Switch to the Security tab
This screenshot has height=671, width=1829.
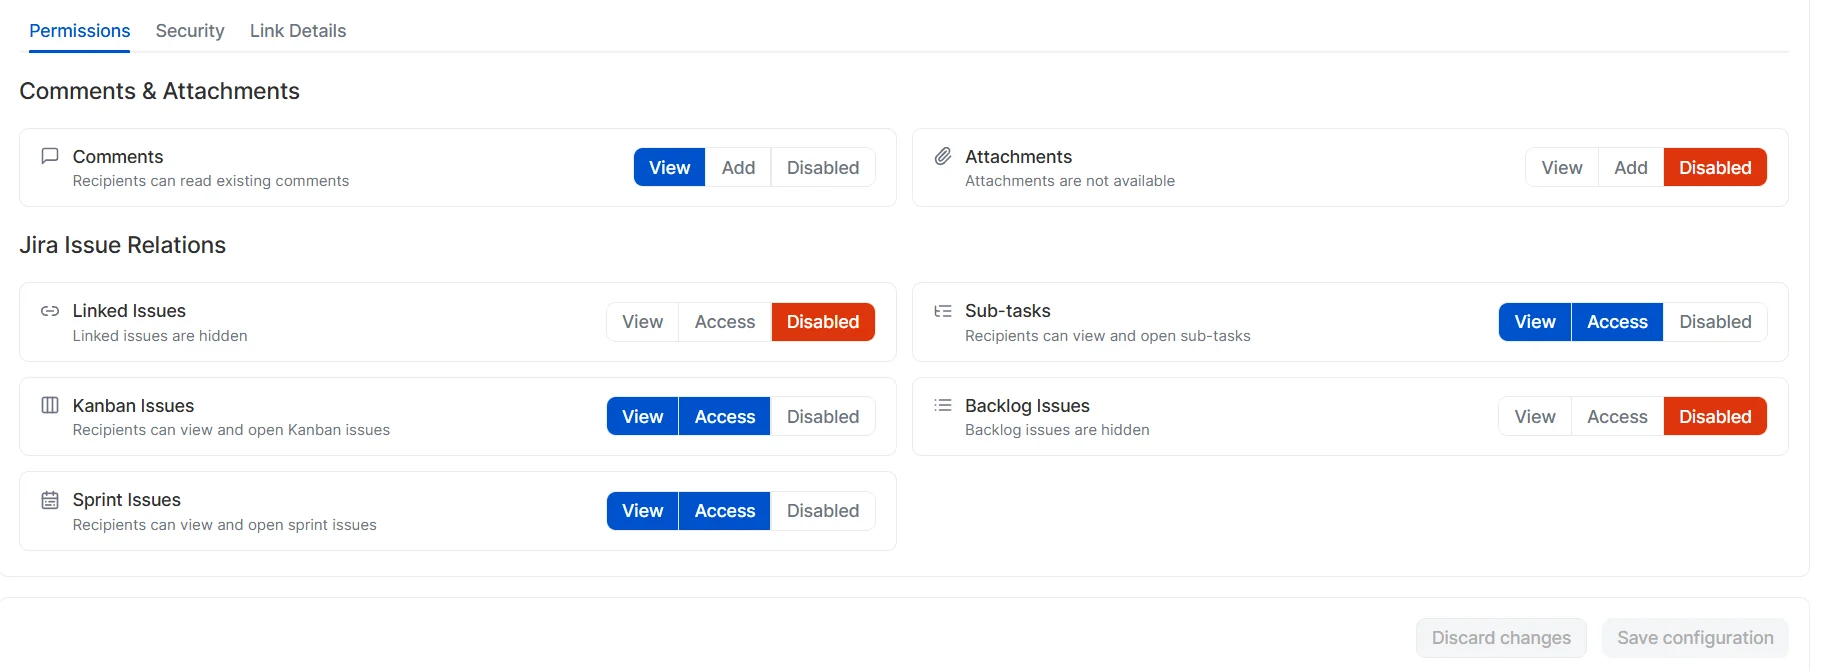click(x=190, y=31)
